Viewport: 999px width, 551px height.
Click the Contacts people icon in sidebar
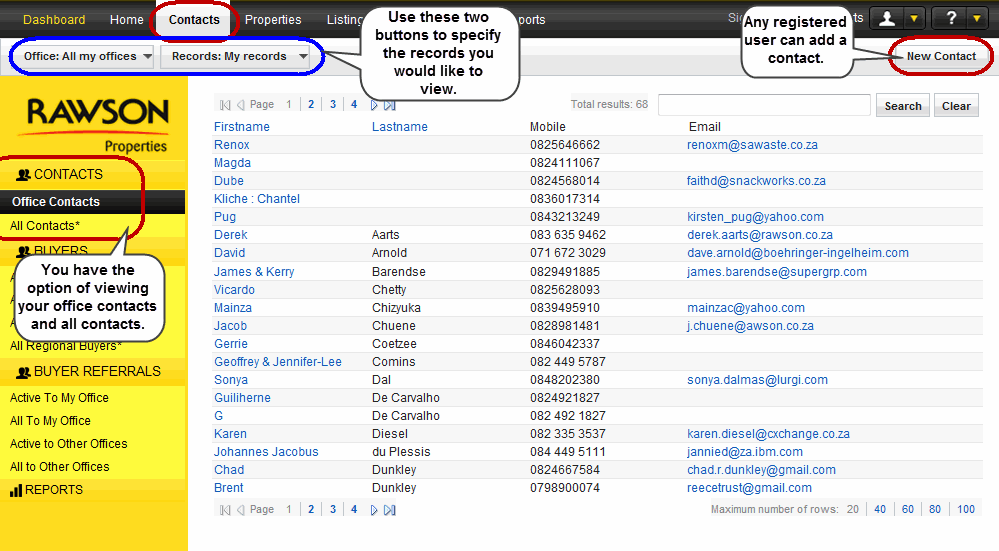[24, 175]
